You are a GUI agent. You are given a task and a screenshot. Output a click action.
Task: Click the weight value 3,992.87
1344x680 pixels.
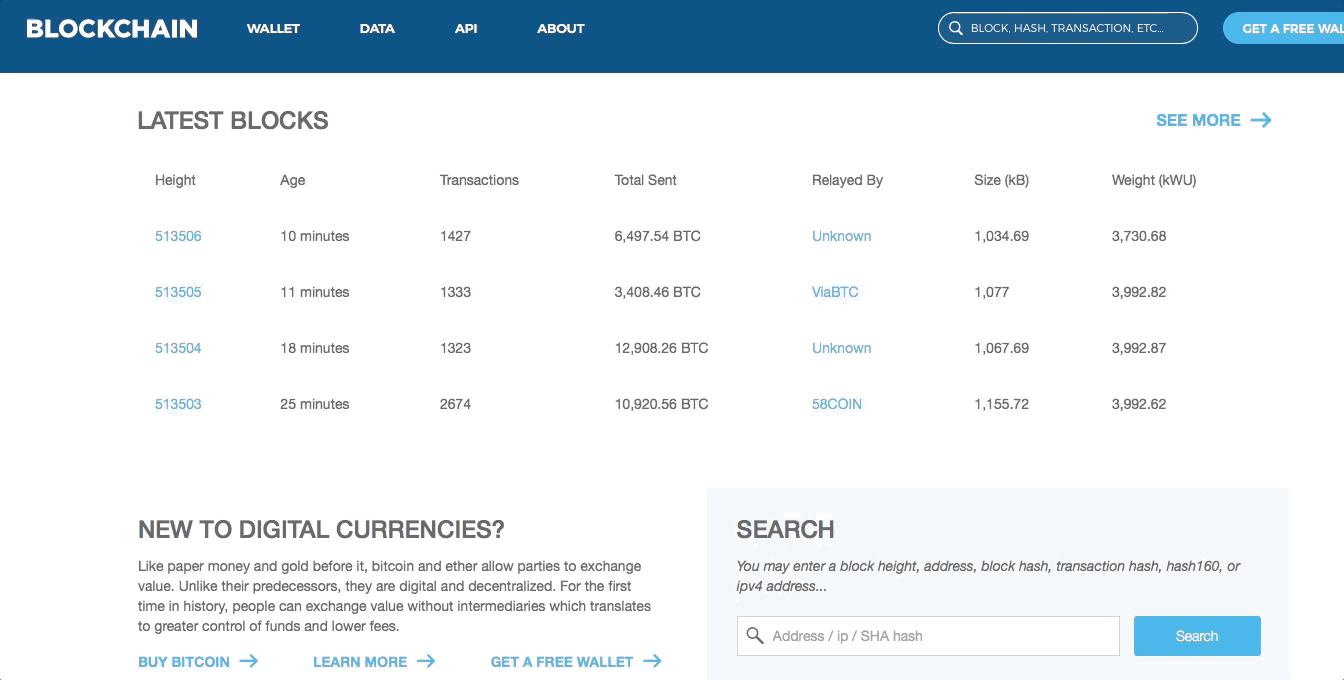[x=1139, y=348]
